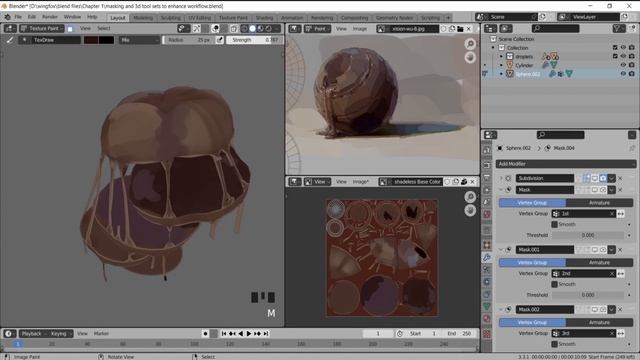Open Paint mode dropdown in upper image editor
The image size is (640, 360).
(318, 29)
